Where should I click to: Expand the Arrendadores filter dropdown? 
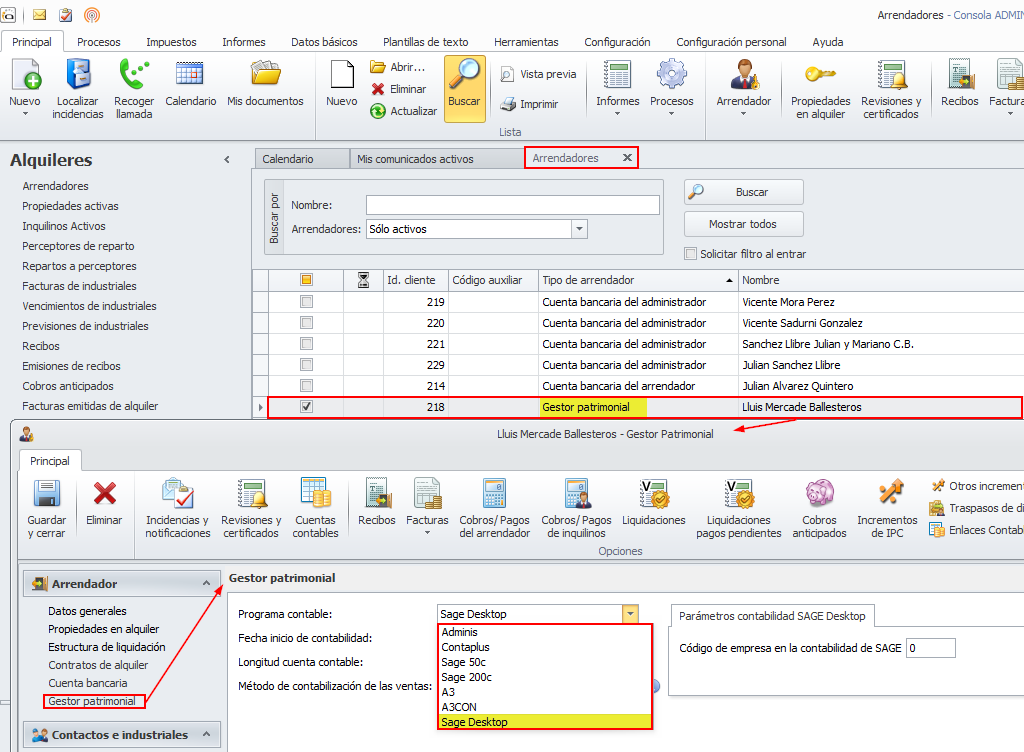[579, 229]
